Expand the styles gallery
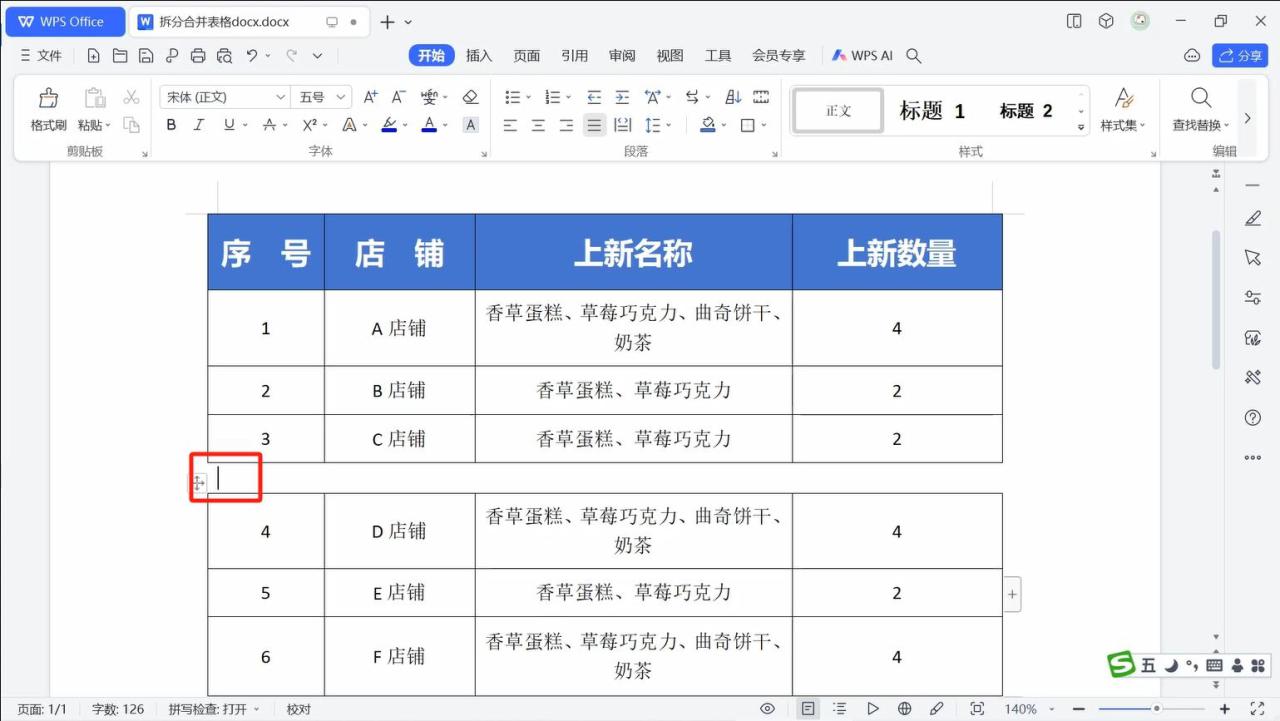 click(x=1081, y=127)
